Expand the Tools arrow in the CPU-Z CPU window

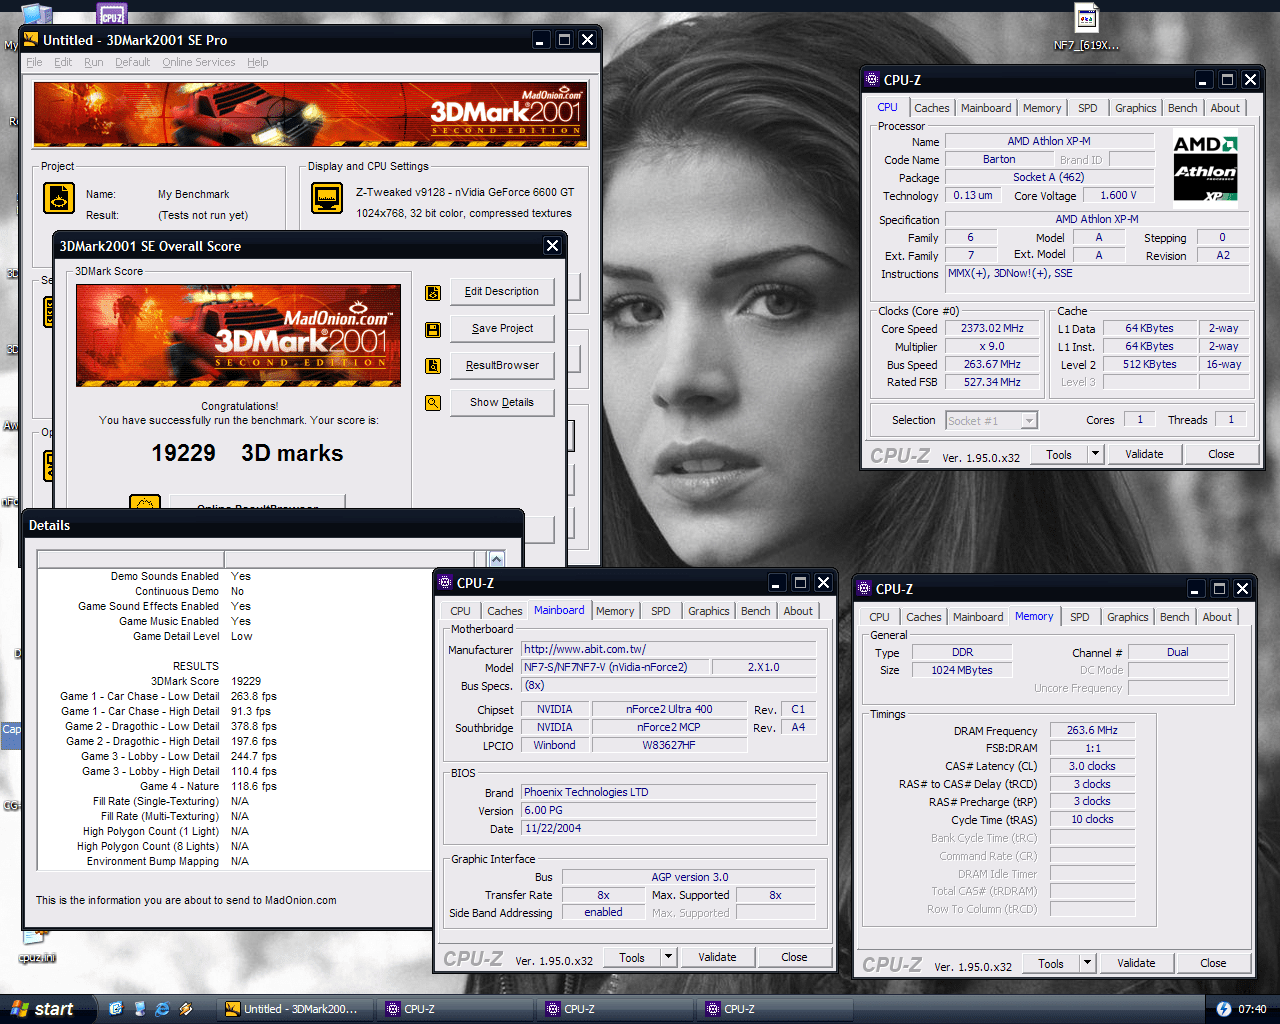click(x=1095, y=454)
